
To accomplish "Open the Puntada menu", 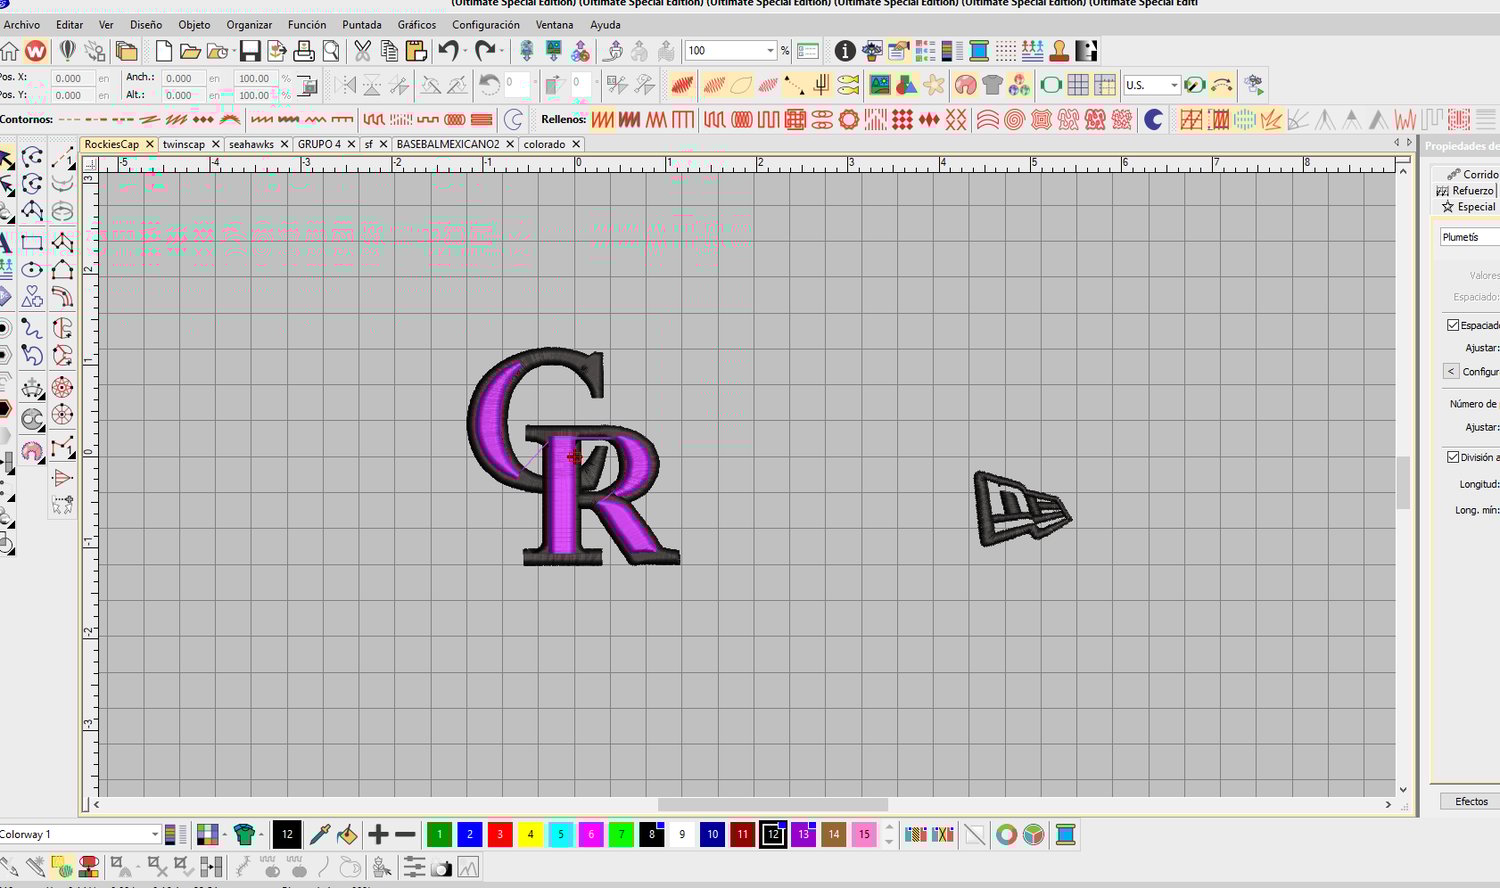I will point(361,25).
